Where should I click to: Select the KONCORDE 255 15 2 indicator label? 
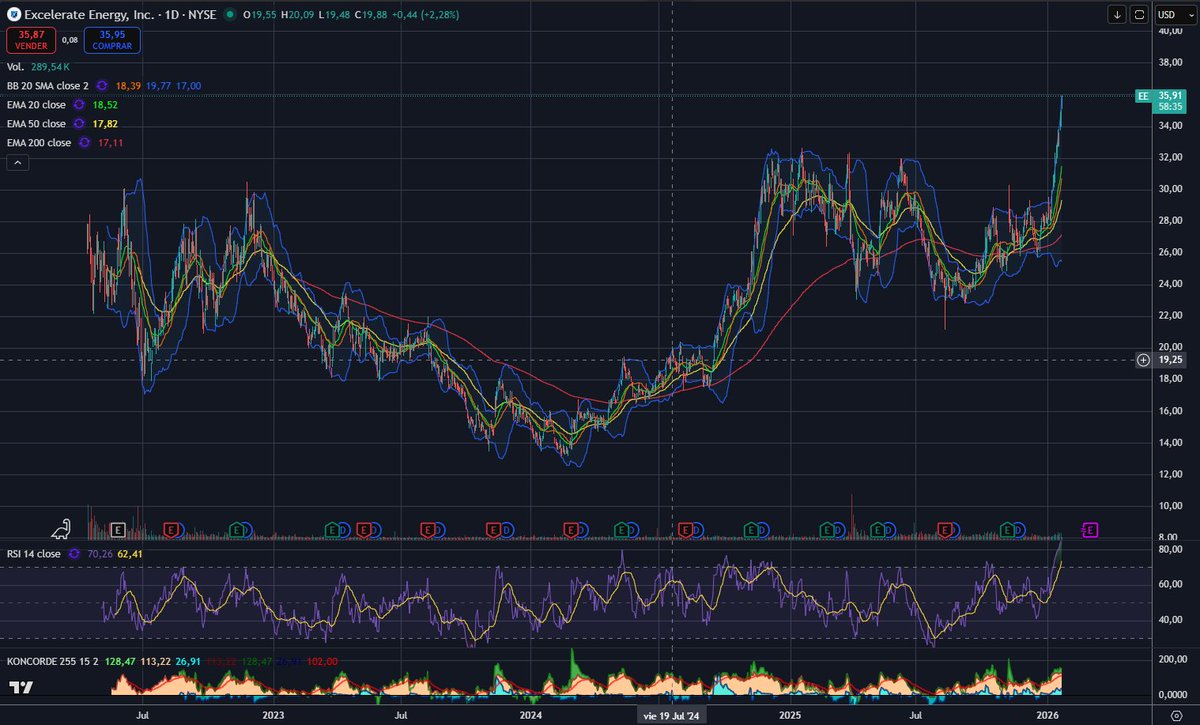pos(54,661)
